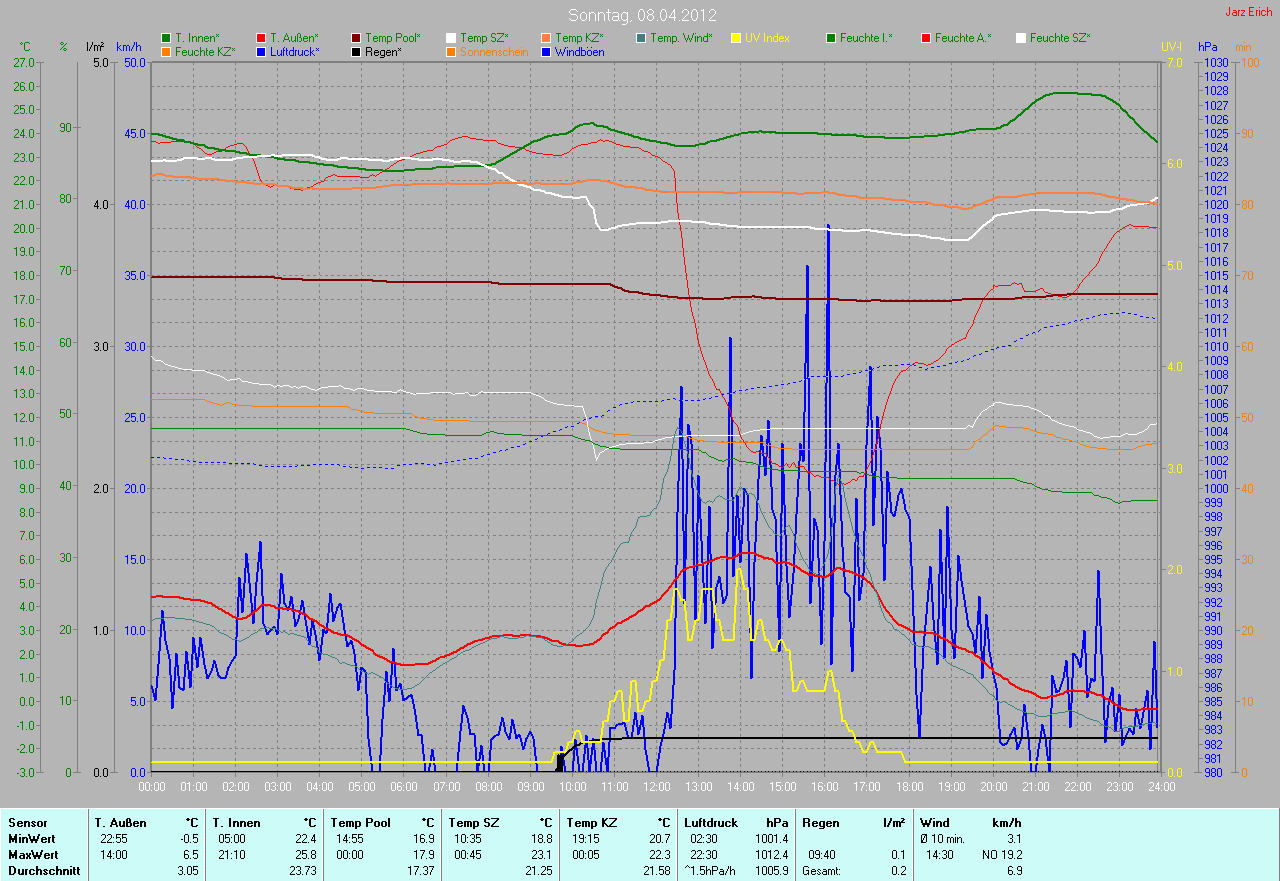
Task: Click the date title Sonntag, 08.04.2012
Action: point(639,15)
